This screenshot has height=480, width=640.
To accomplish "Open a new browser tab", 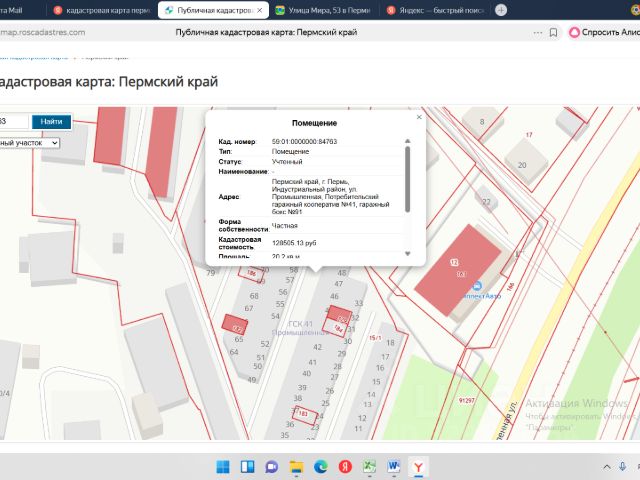I will point(501,10).
